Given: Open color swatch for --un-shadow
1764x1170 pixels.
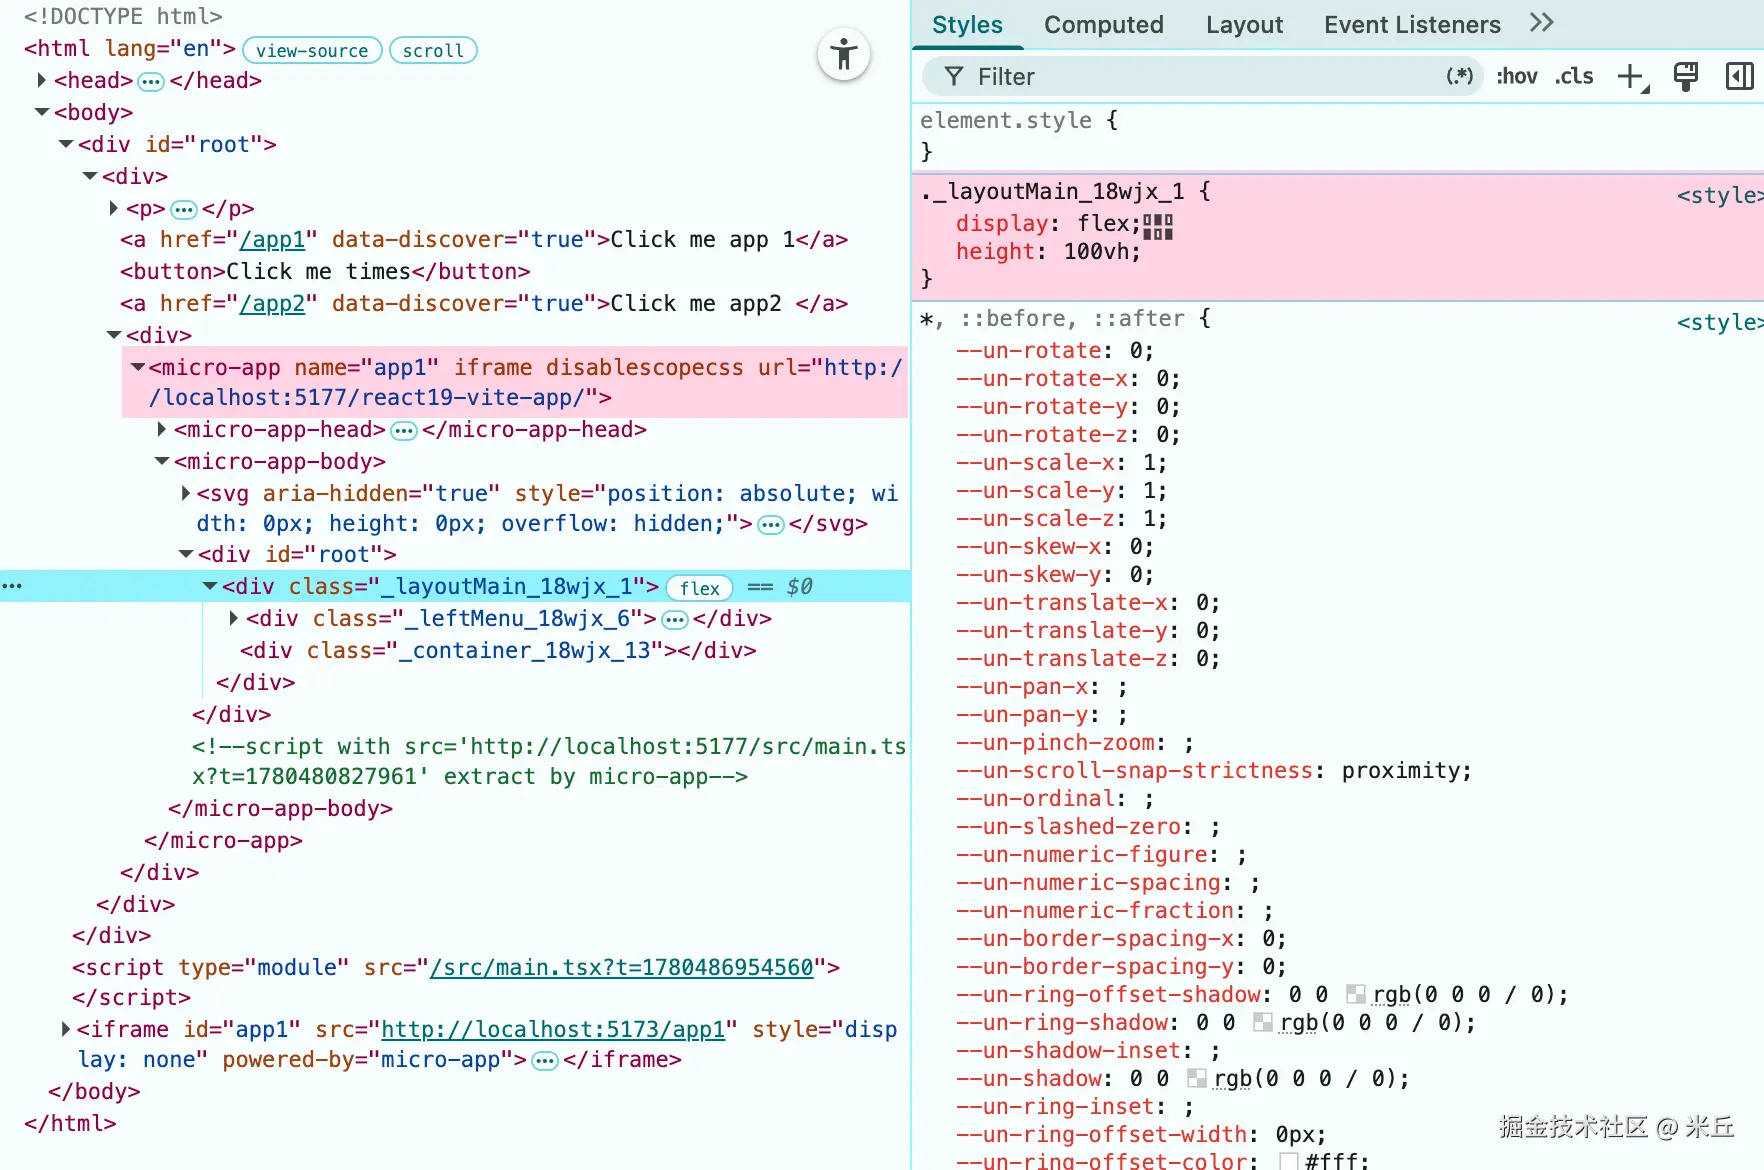Looking at the screenshot, I should point(1196,1078).
